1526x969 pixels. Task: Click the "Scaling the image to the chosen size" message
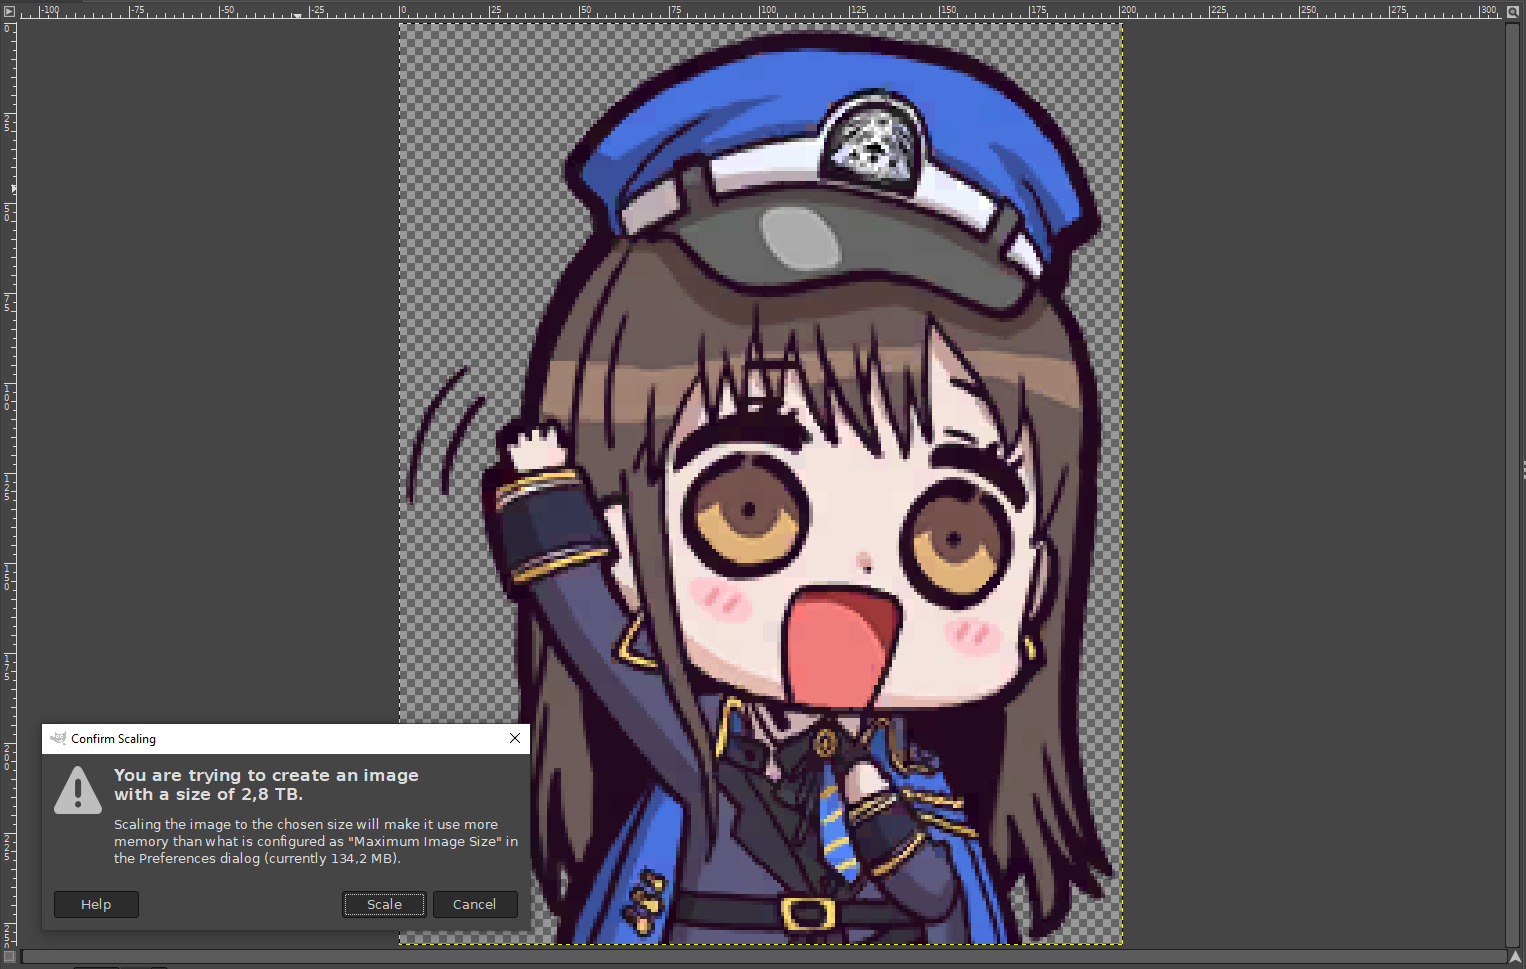316,841
